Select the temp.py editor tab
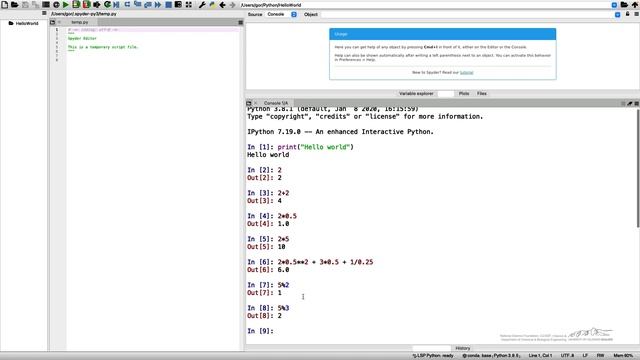640x360 pixels. click(x=80, y=22)
